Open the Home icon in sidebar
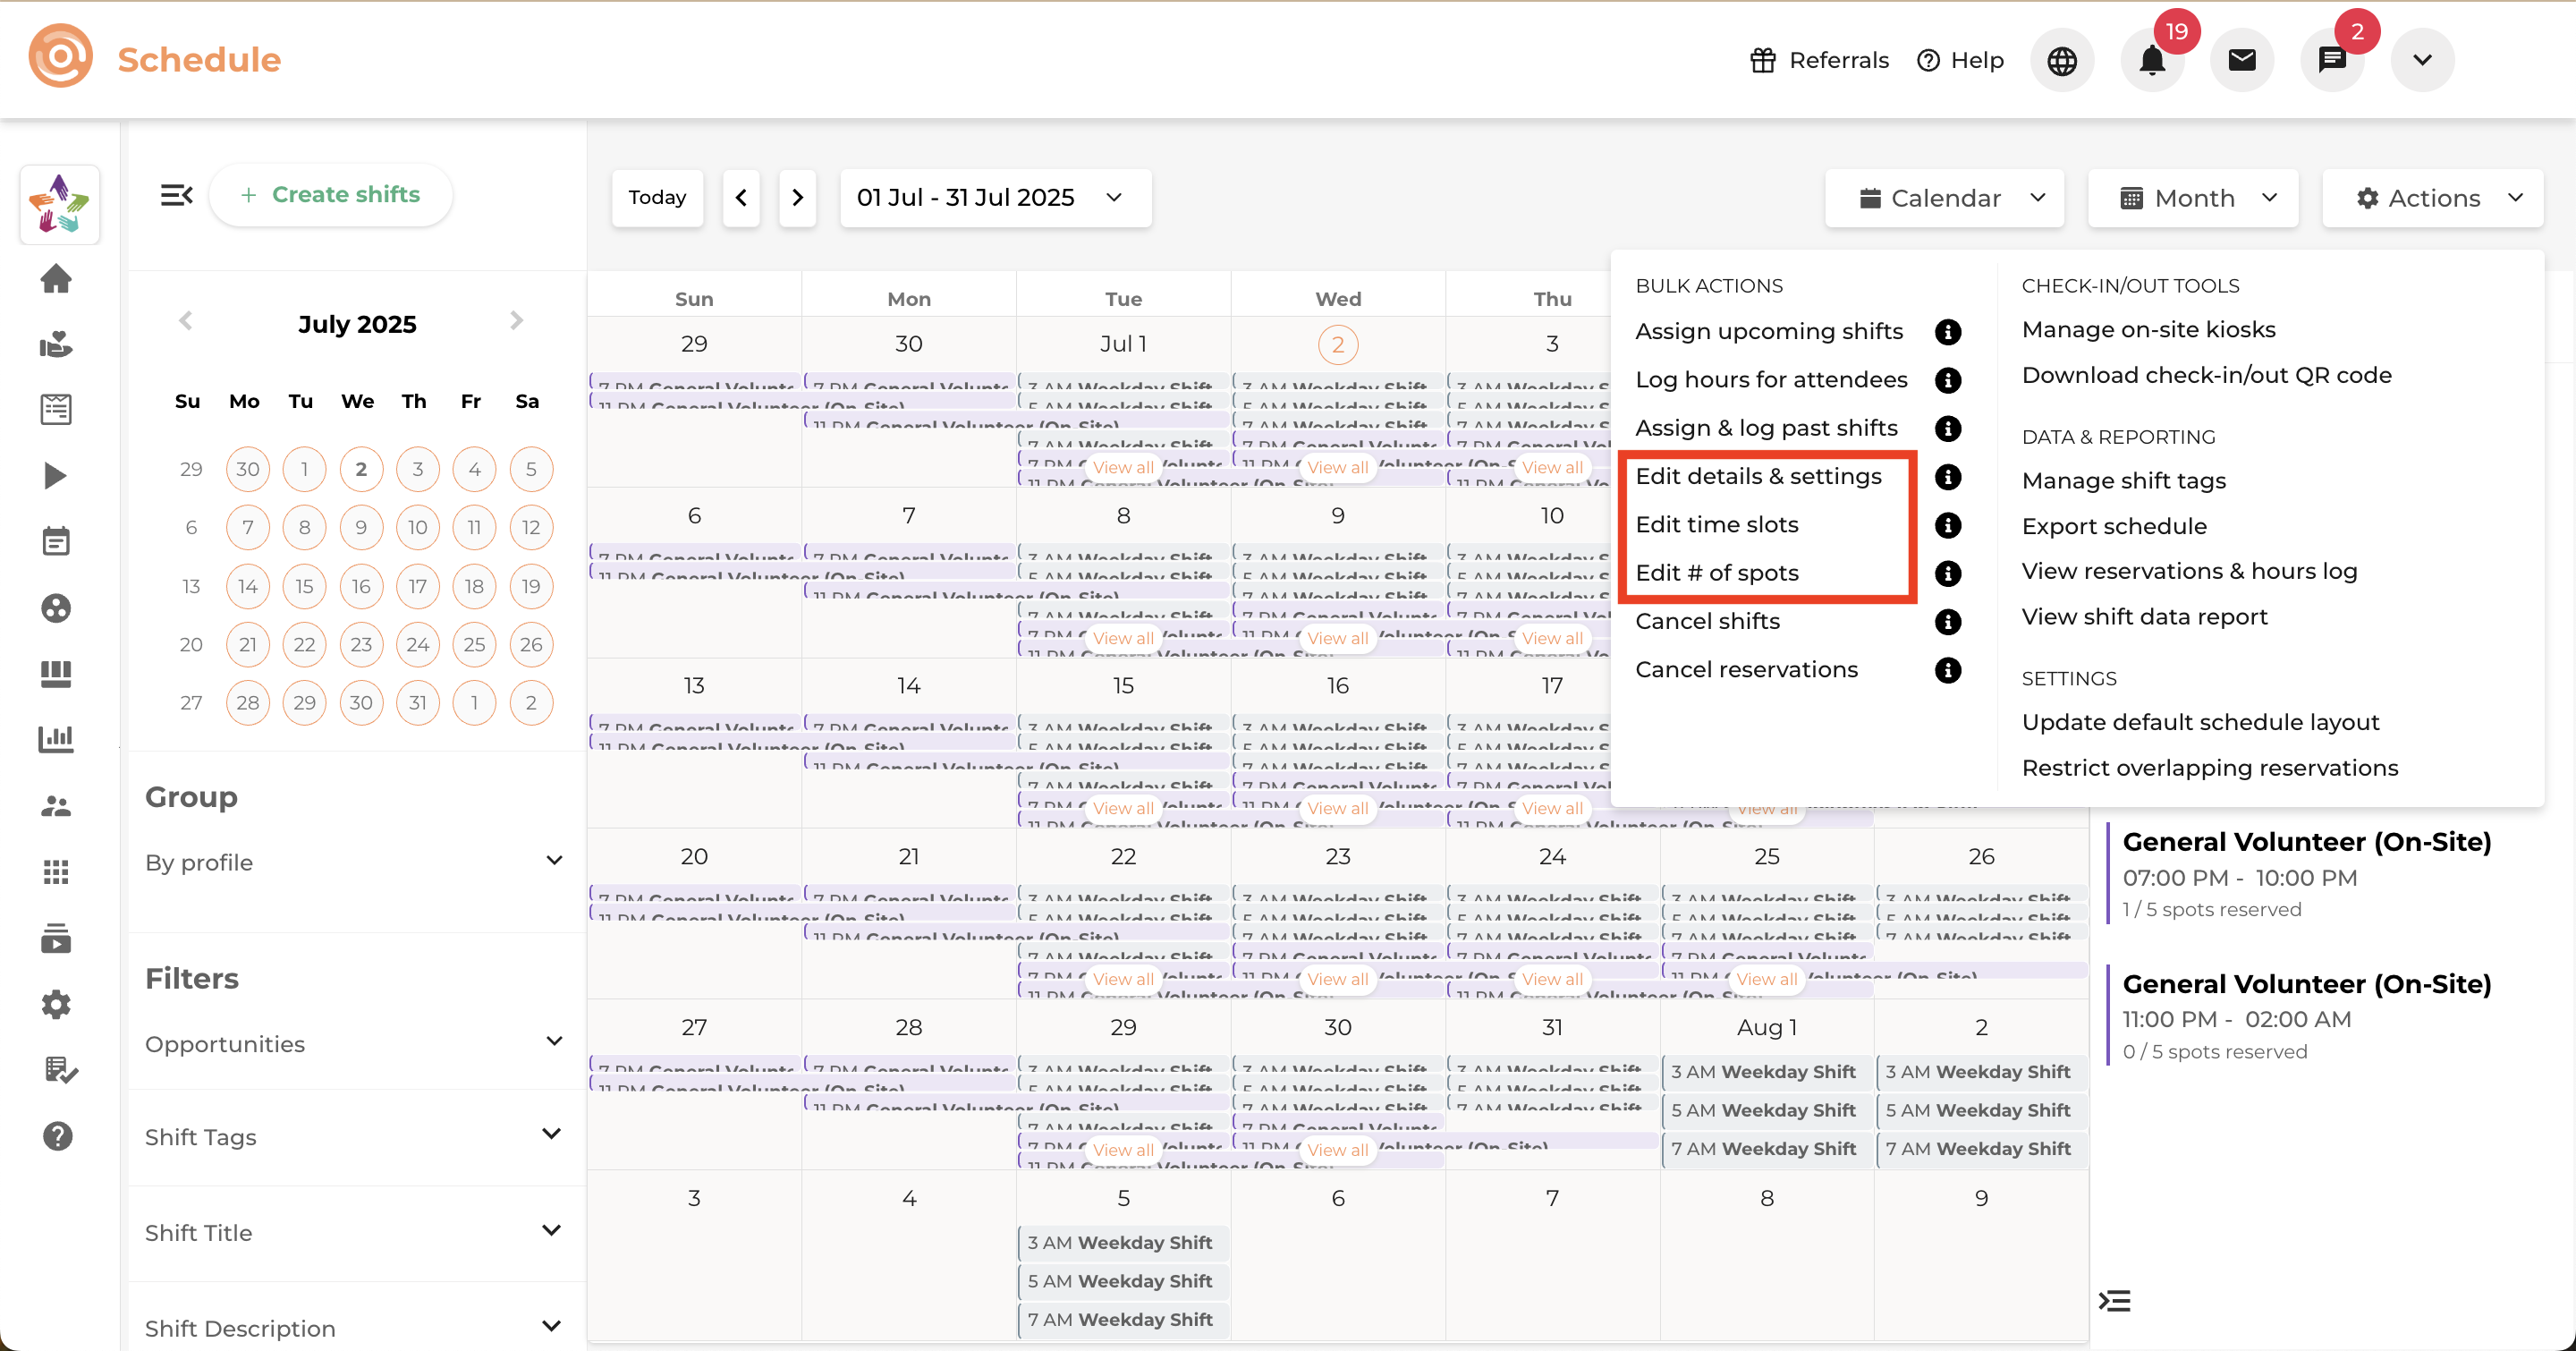 click(x=56, y=278)
